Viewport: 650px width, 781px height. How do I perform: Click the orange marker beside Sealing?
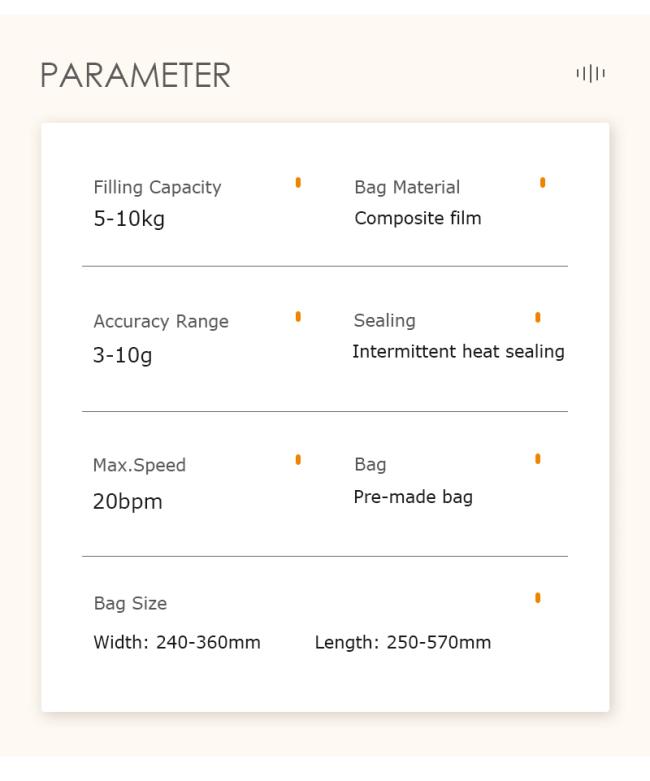[x=537, y=317]
